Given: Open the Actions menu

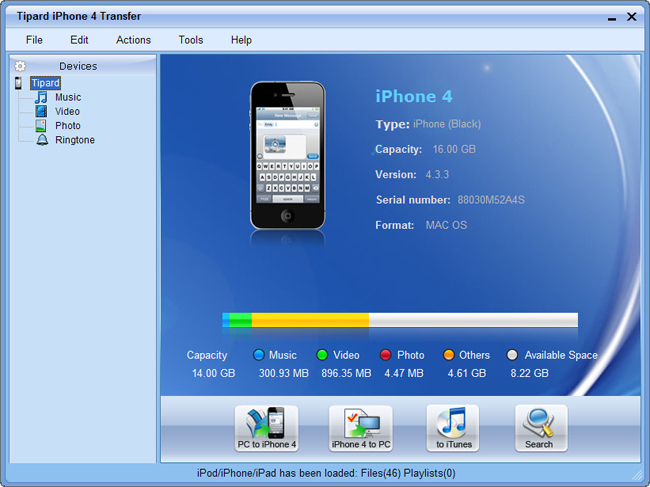Looking at the screenshot, I should click(x=133, y=40).
